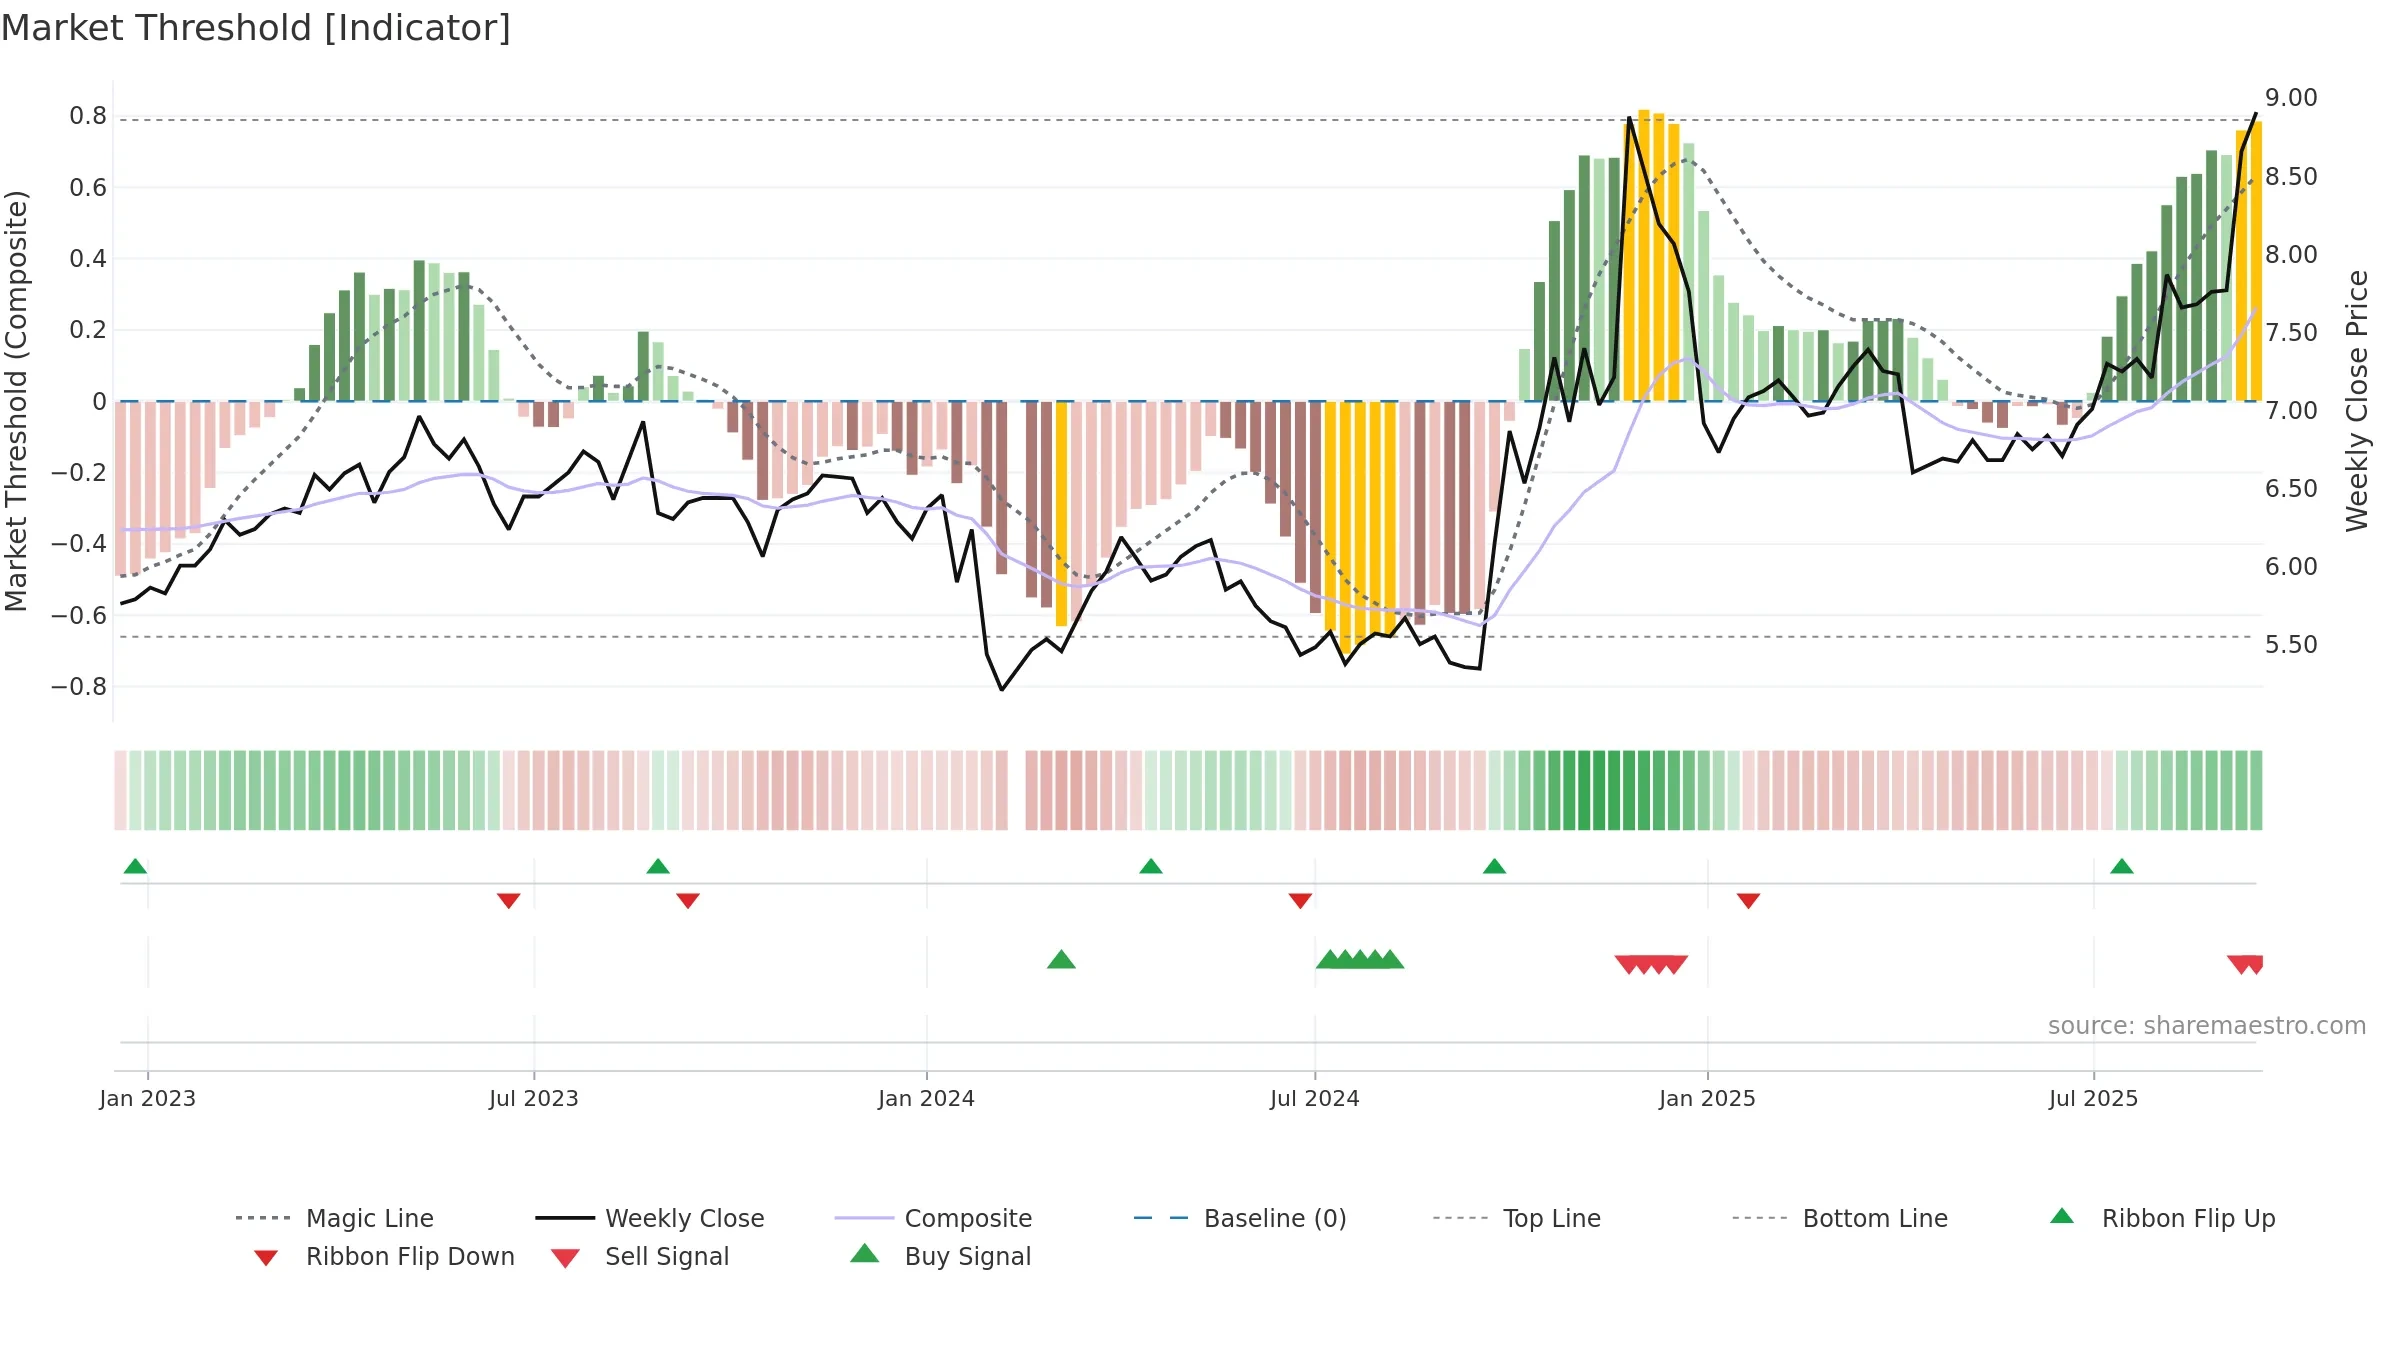
Task: Select the lone Buy Signal marker near March 2024
Action: pyautogui.click(x=1061, y=960)
